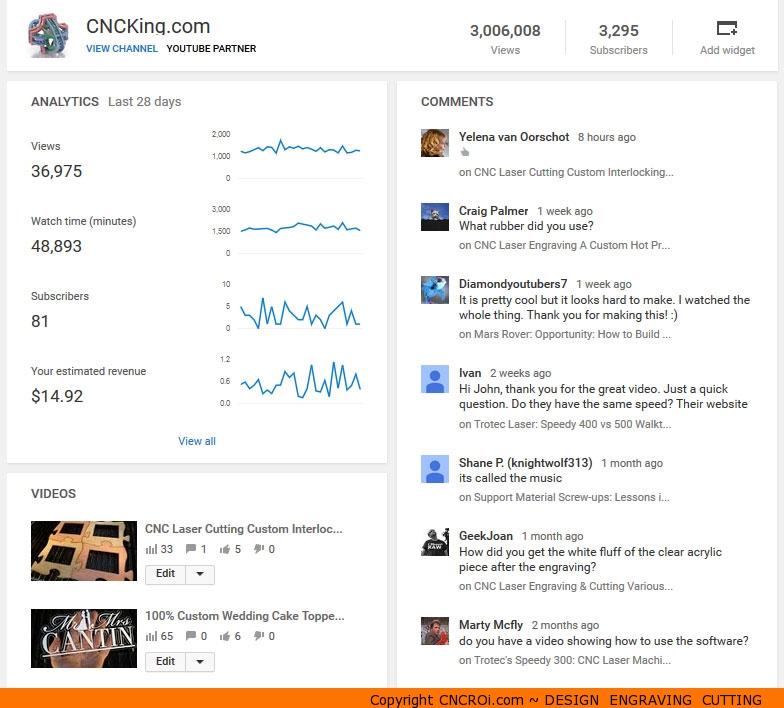The width and height of the screenshot is (784, 708).
Task: Open GeekJoan's profile avatar
Action: (x=434, y=542)
